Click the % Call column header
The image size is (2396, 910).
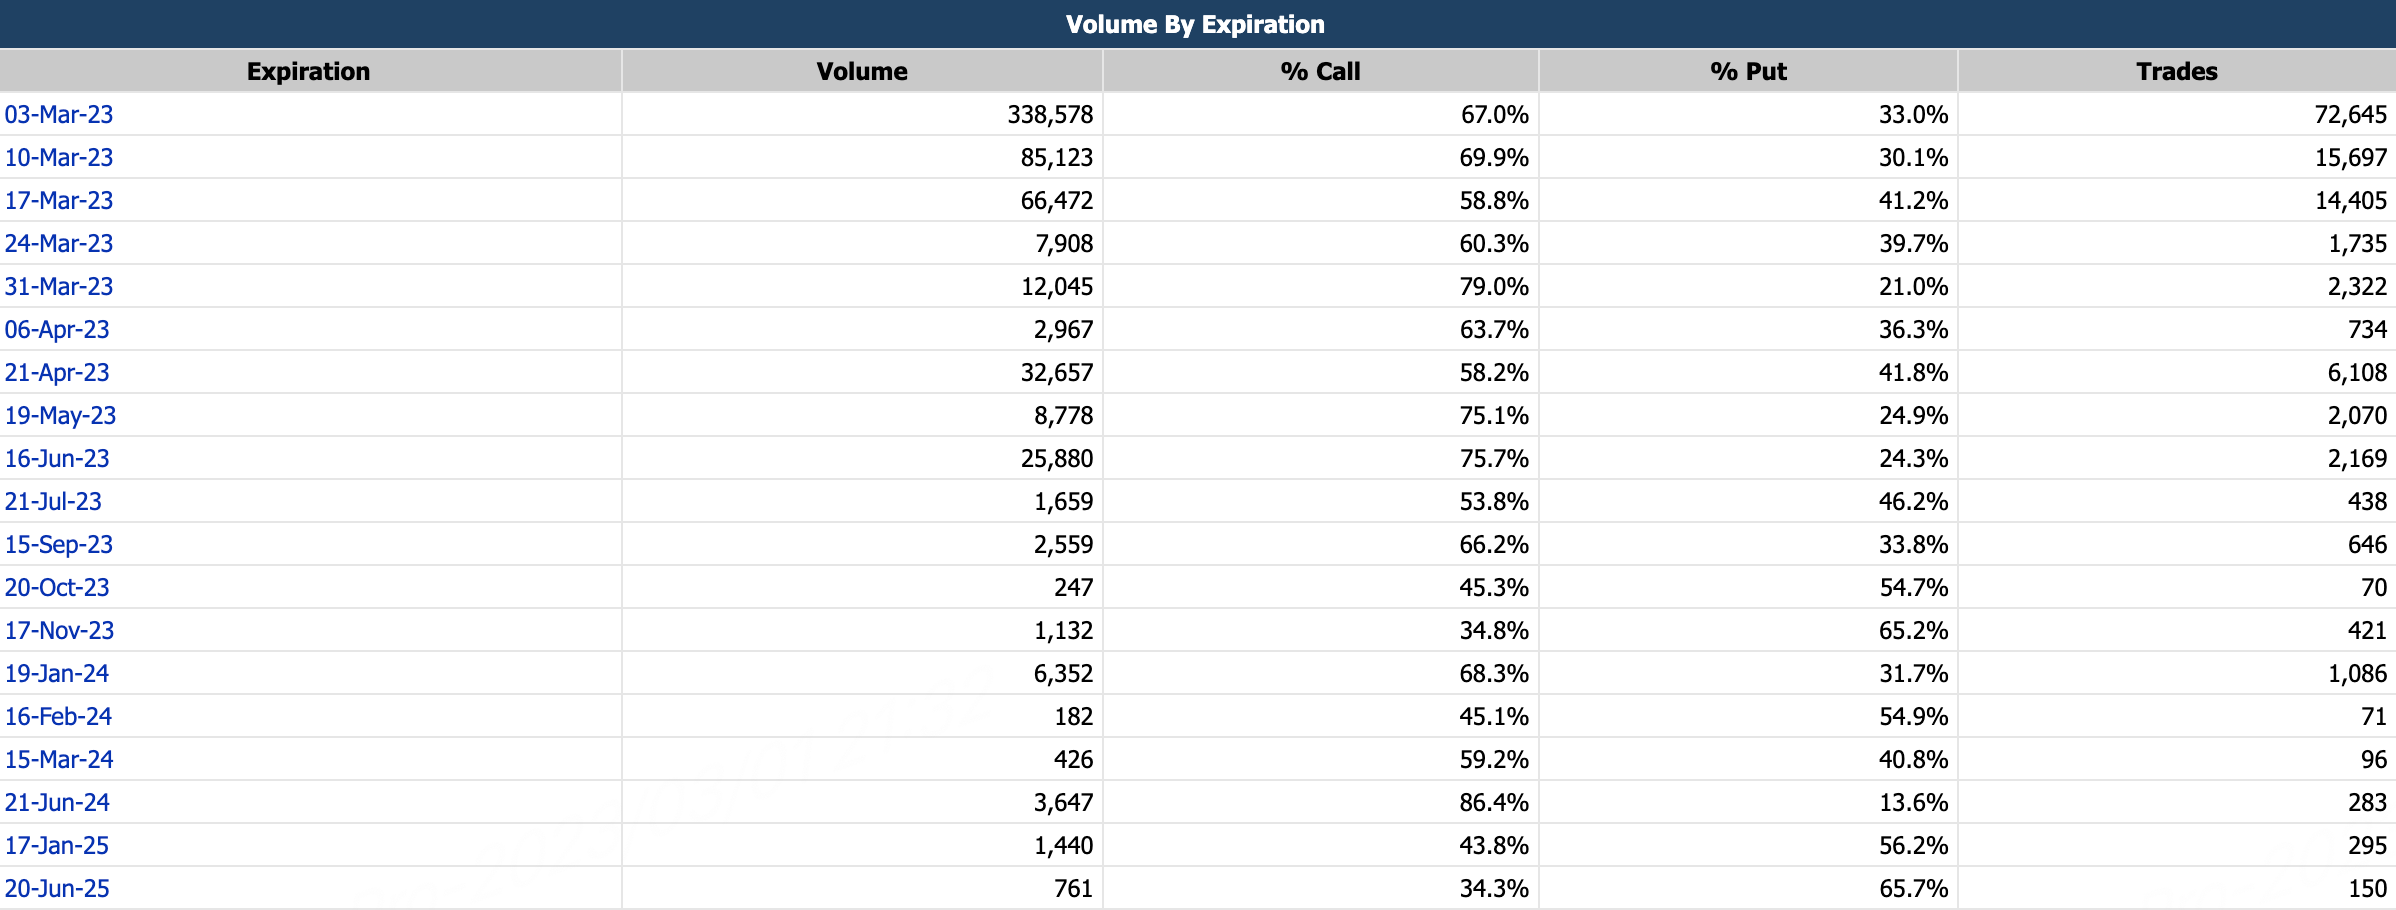(1320, 72)
